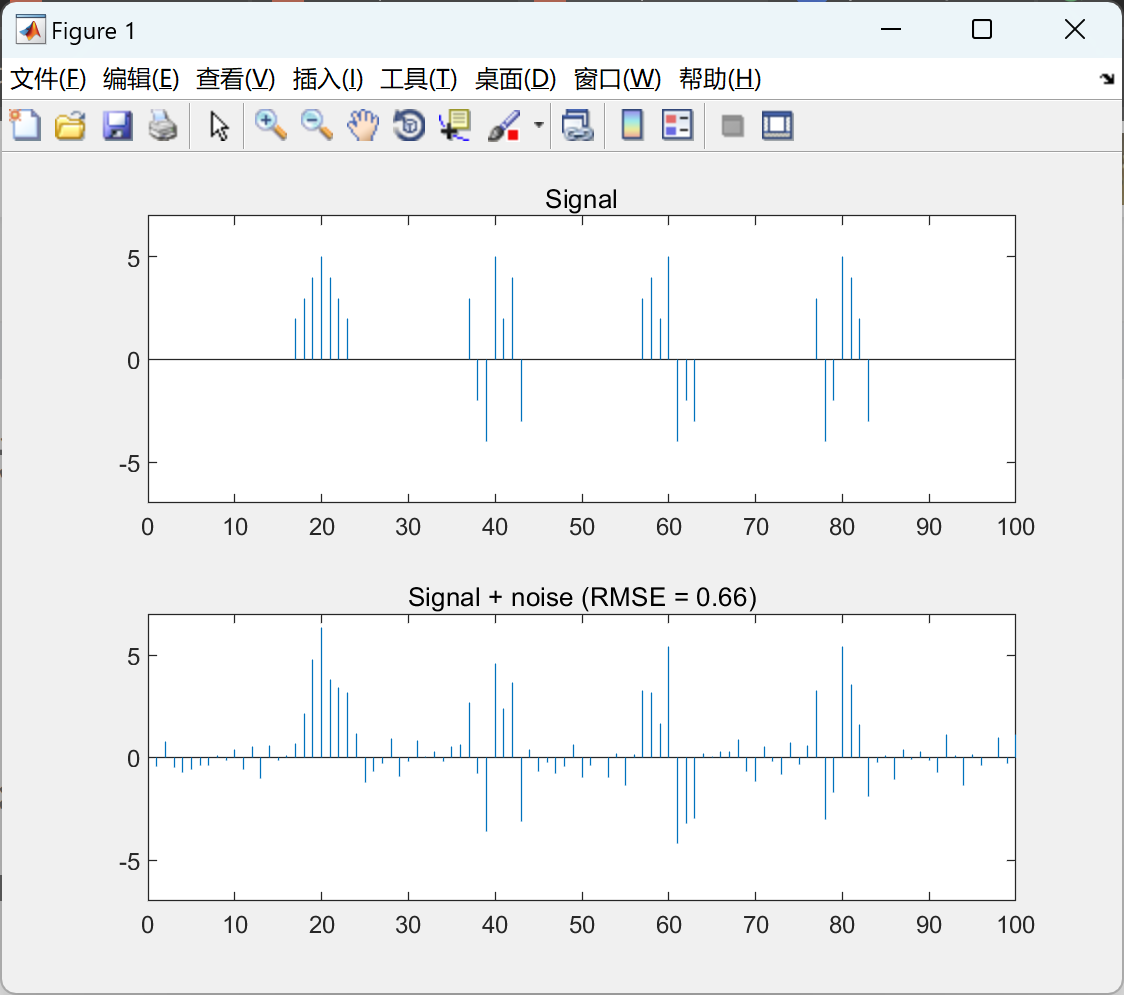This screenshot has width=1124, height=995.
Task: Close the Figure 1 window
Action: pos(1075,29)
